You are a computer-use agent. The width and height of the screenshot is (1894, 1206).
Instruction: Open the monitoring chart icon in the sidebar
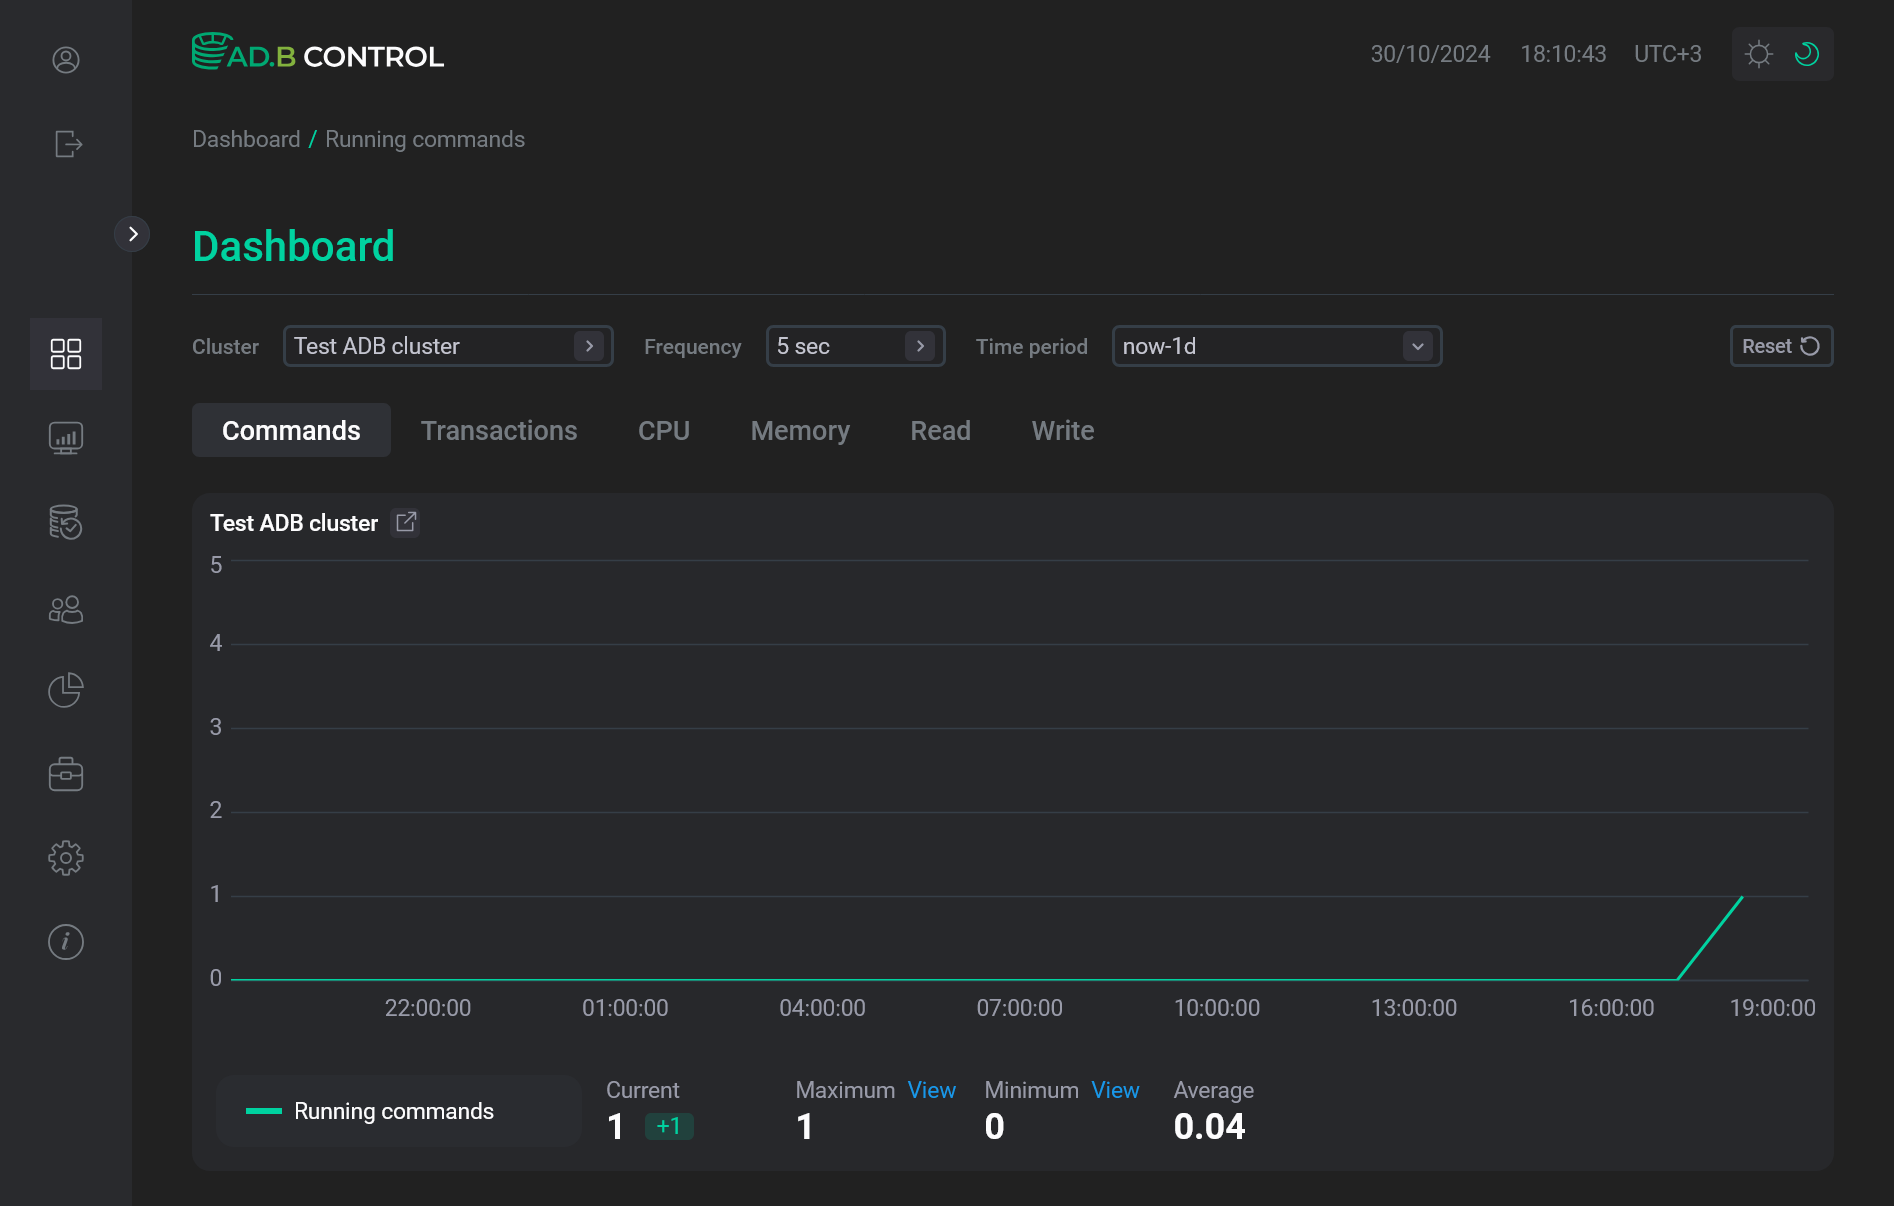(x=66, y=438)
